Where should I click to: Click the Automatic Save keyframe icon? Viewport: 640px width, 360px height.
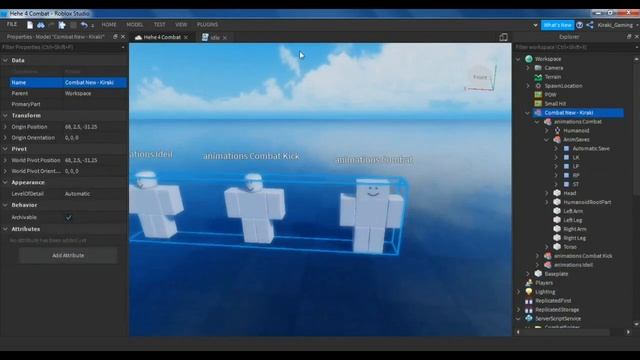(567, 149)
